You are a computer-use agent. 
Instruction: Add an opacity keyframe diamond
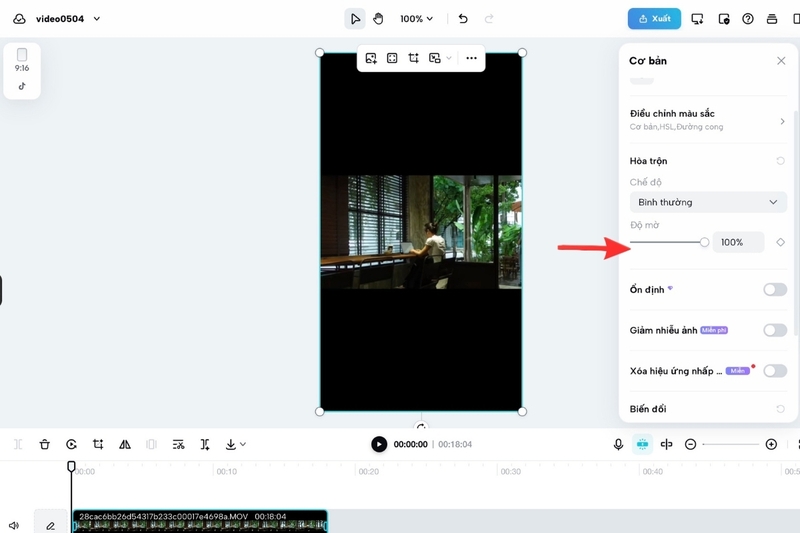(781, 242)
